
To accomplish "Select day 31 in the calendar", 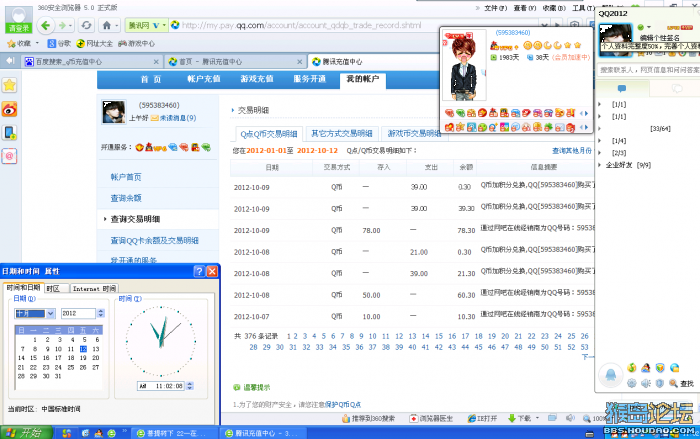I will click(x=58, y=376).
